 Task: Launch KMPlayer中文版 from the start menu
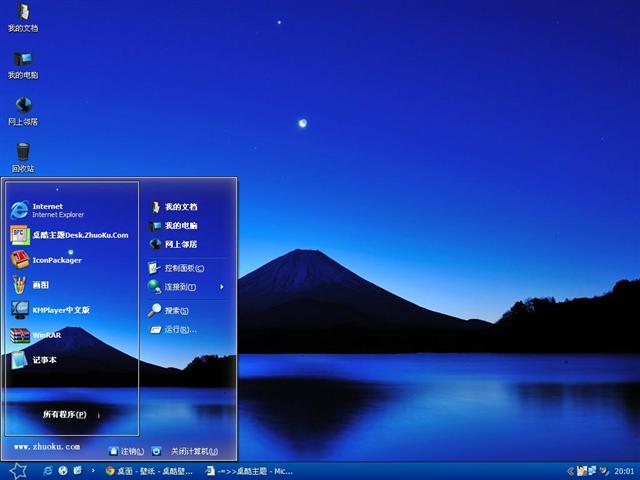point(60,310)
